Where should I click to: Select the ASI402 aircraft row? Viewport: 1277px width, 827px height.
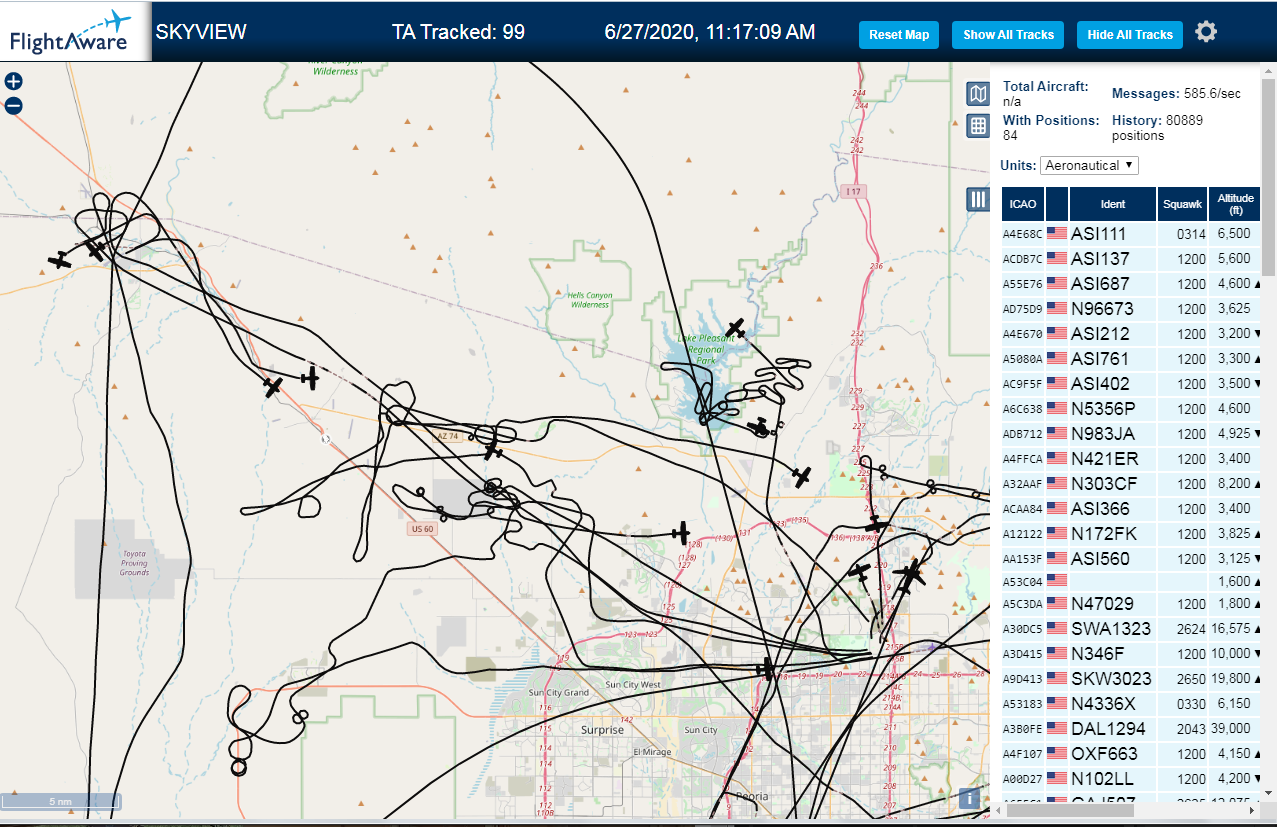pyautogui.click(x=1132, y=384)
